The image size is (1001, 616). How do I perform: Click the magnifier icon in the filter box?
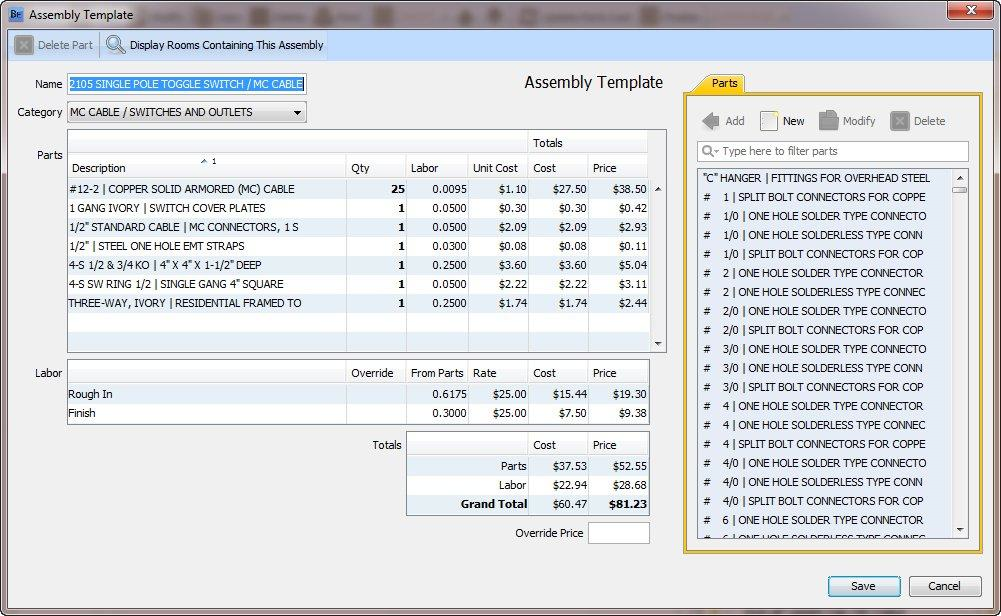click(x=709, y=151)
